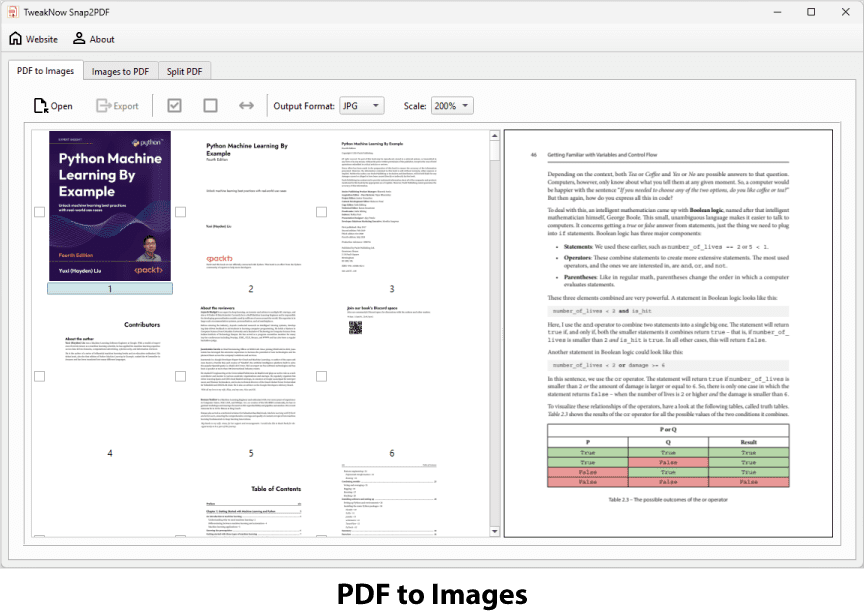864x615 pixels.
Task: Deselect all pages with uncheck-all icon
Action: (x=210, y=105)
